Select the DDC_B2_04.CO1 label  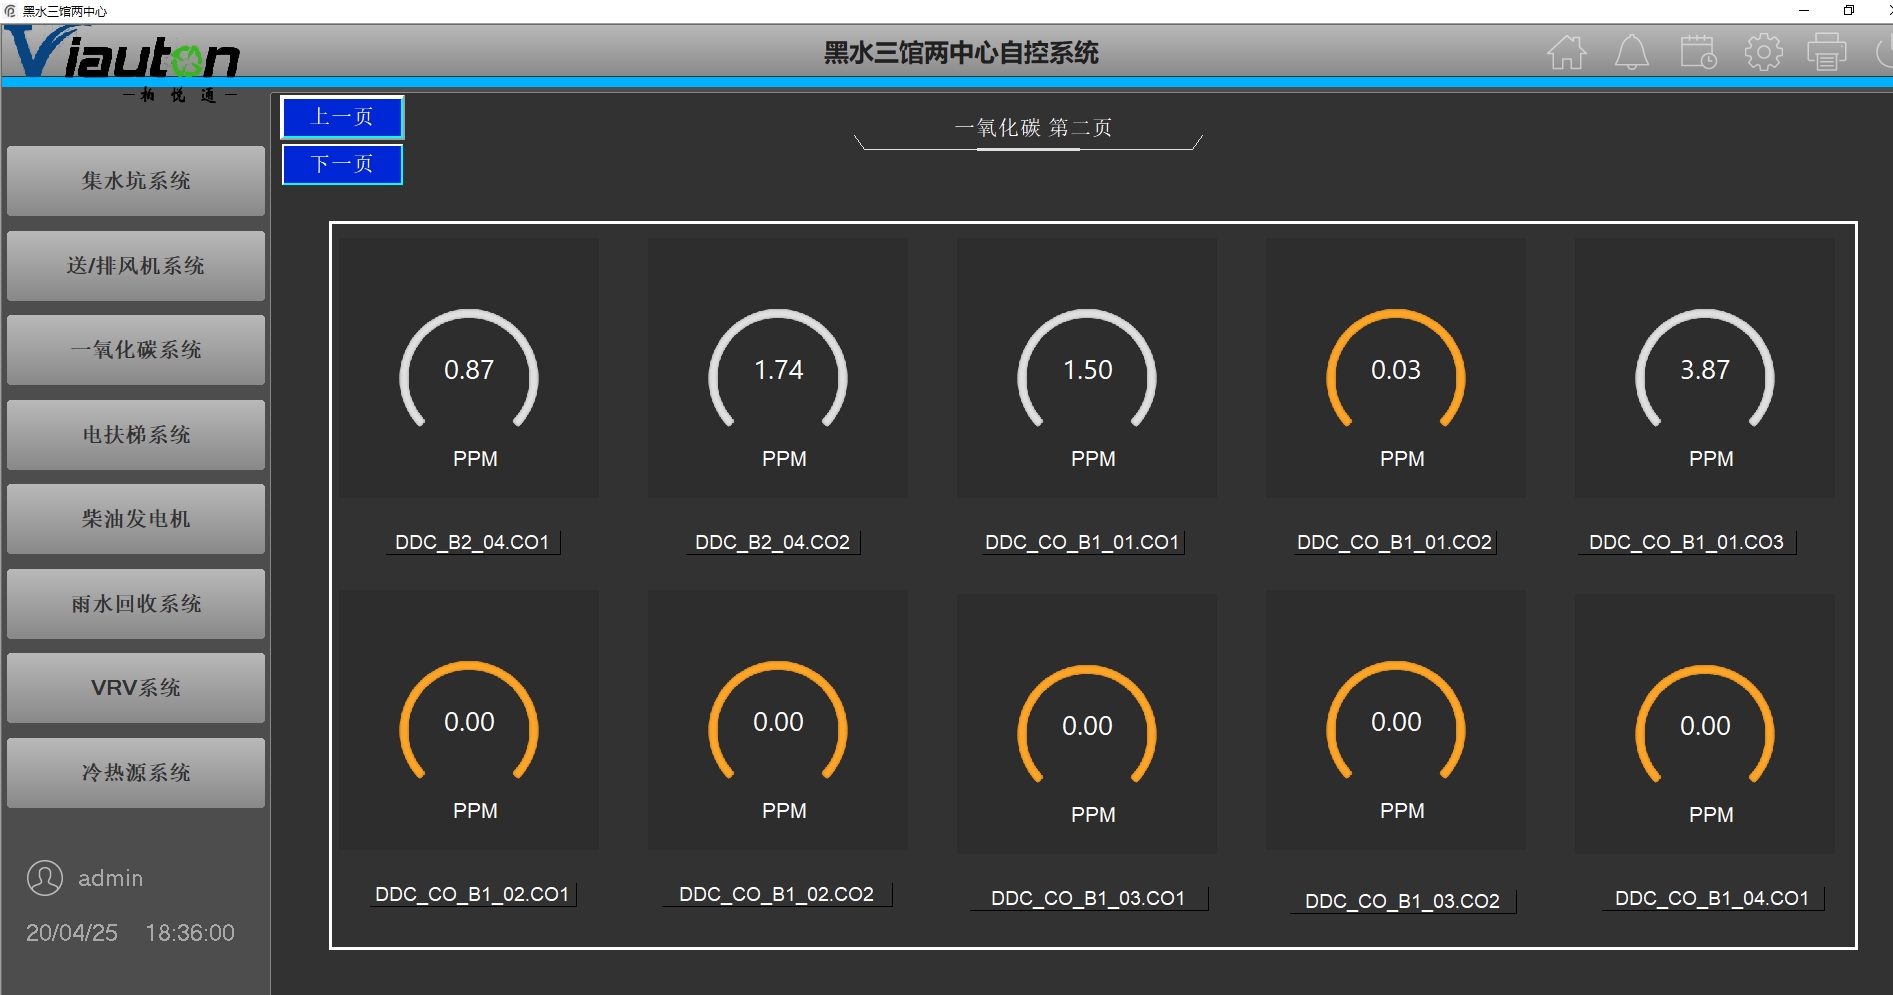[x=472, y=542]
